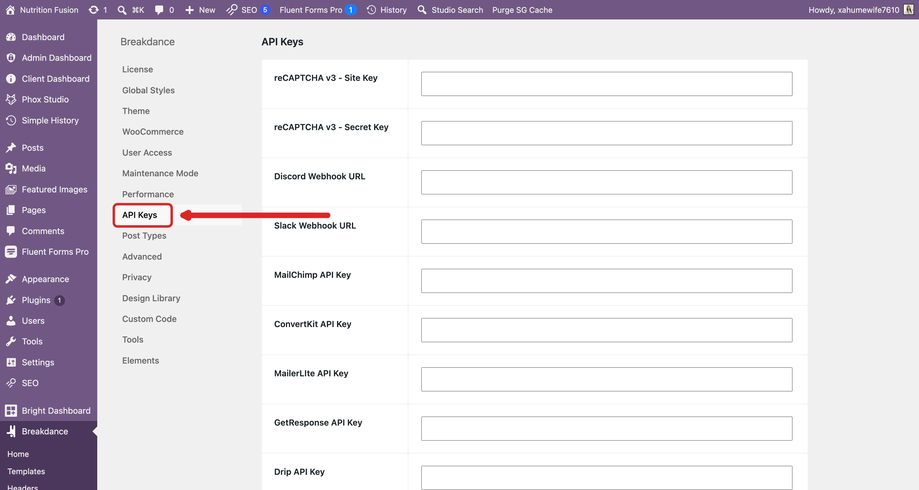Click Purge SG Cache in admin bar
Screen dimensions: 919x490
click(x=522, y=10)
